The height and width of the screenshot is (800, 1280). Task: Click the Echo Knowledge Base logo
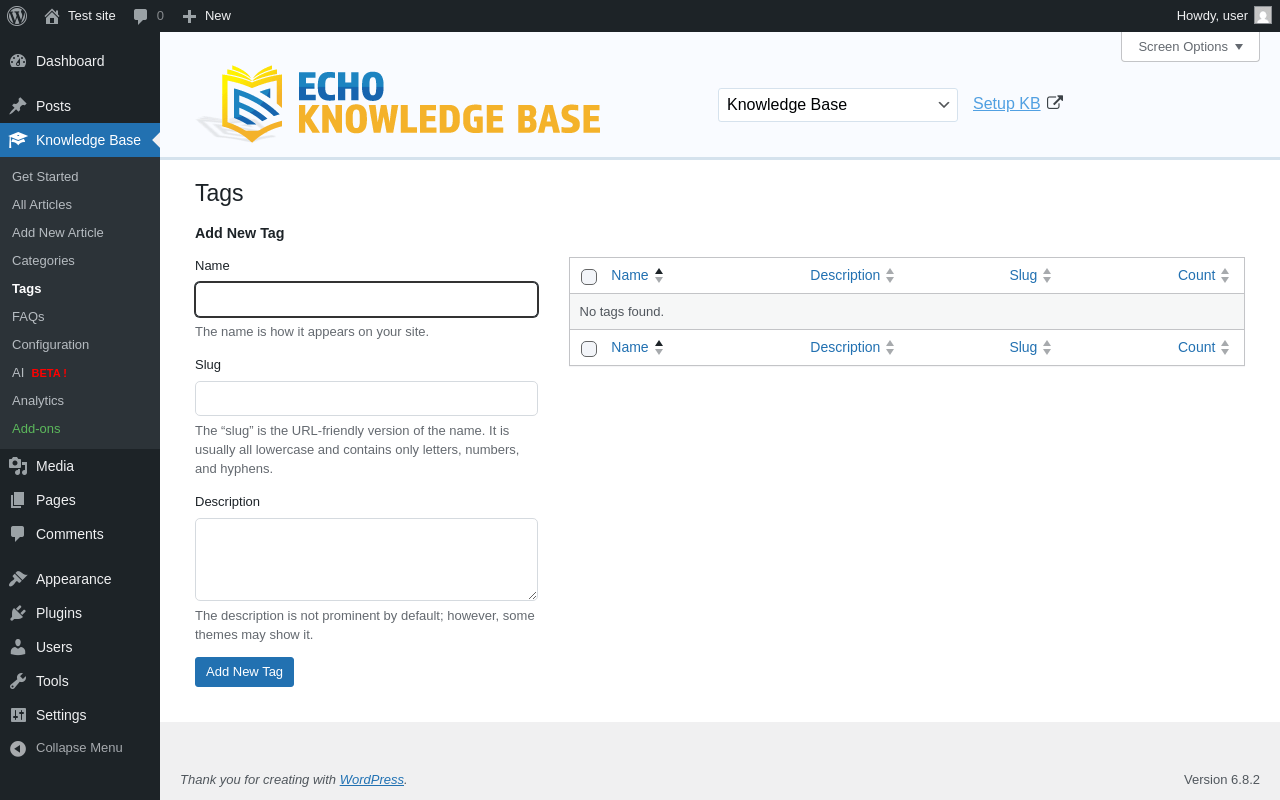[x=398, y=104]
